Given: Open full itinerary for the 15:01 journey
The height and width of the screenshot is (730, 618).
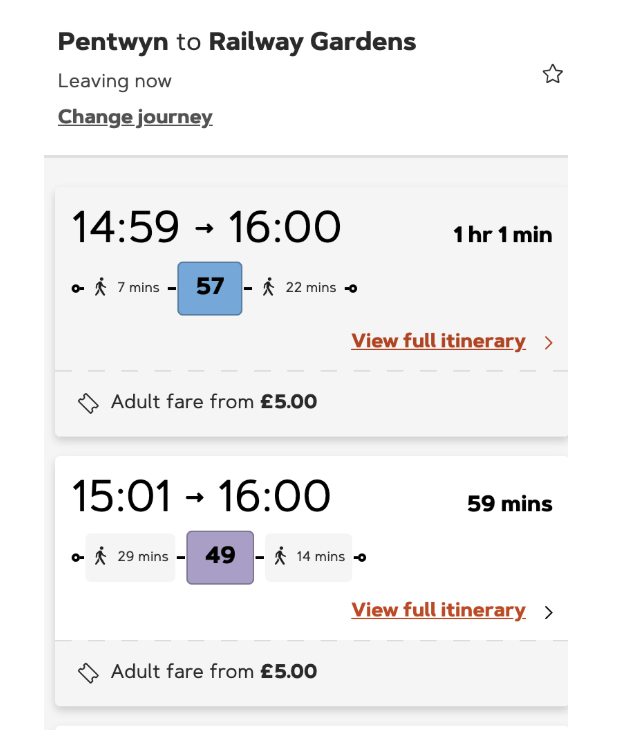Looking at the screenshot, I should (438, 611).
